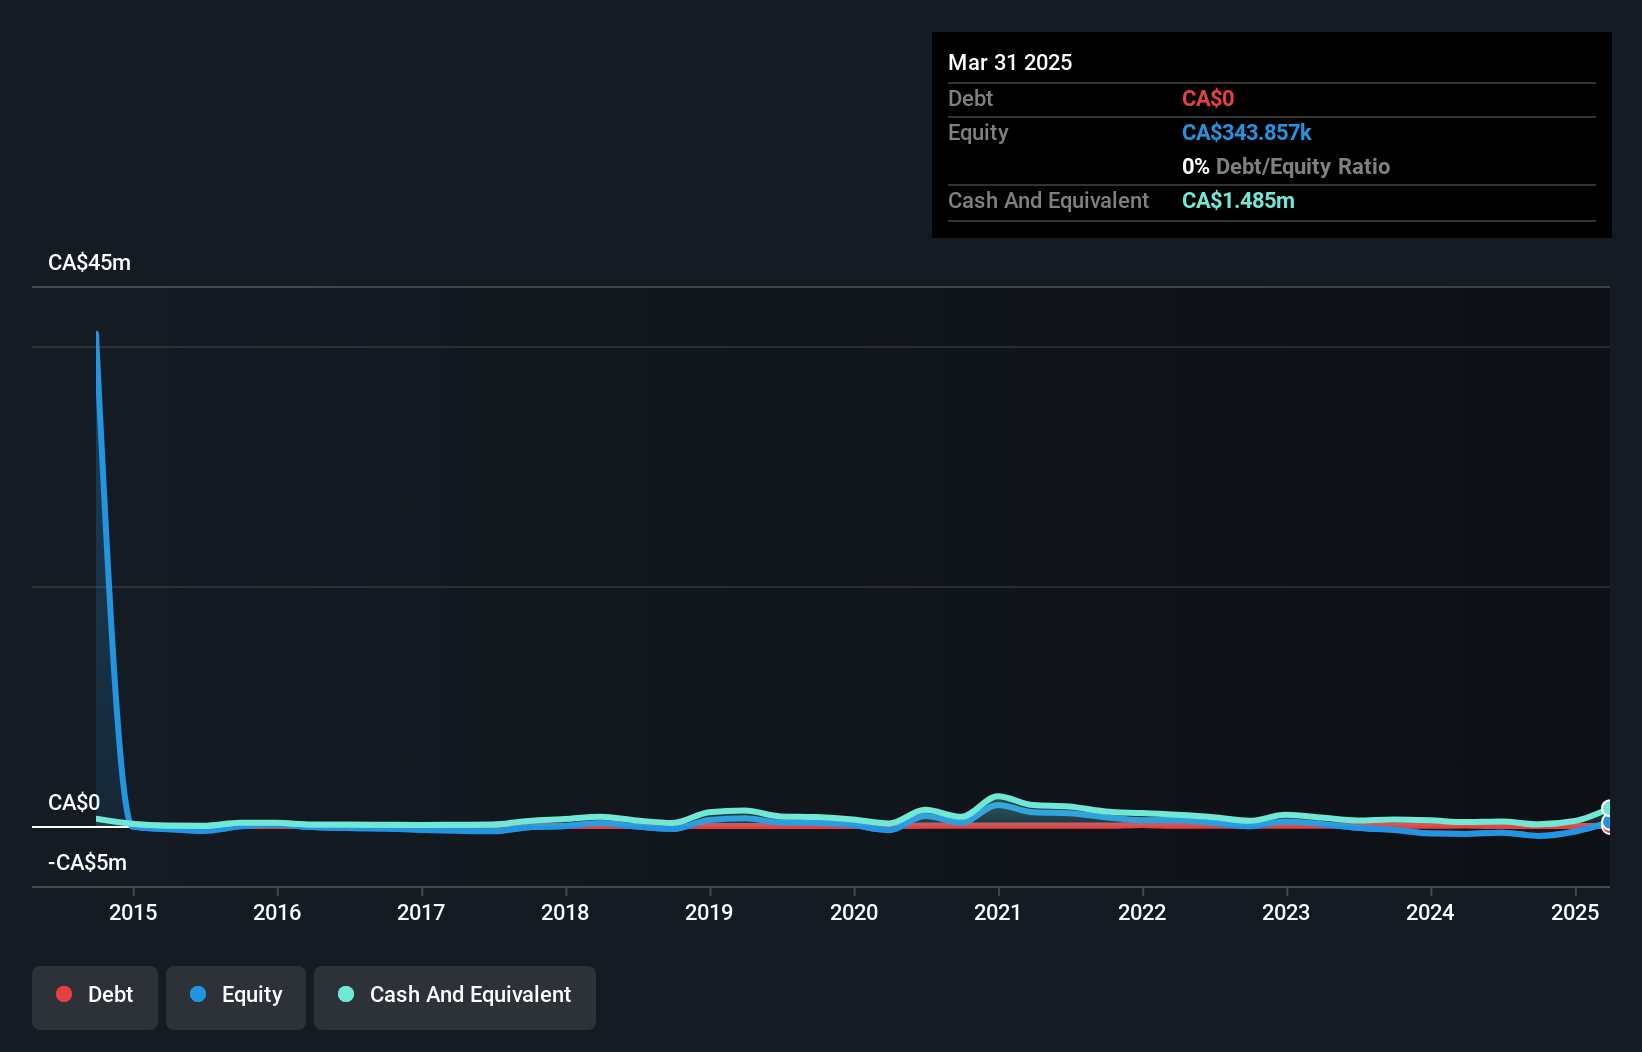Click the blue dot in Equity legend
Viewport: 1642px width, 1052px height.
pos(198,994)
